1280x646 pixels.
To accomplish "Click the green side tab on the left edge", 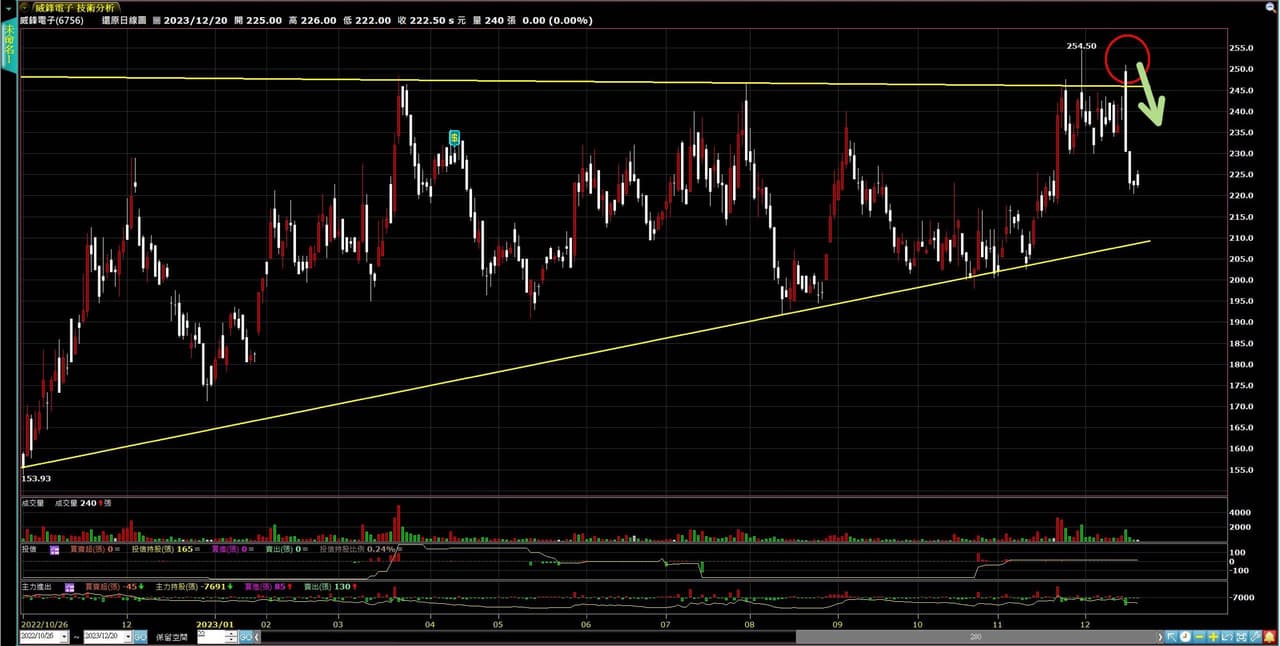I will coord(9,46).
